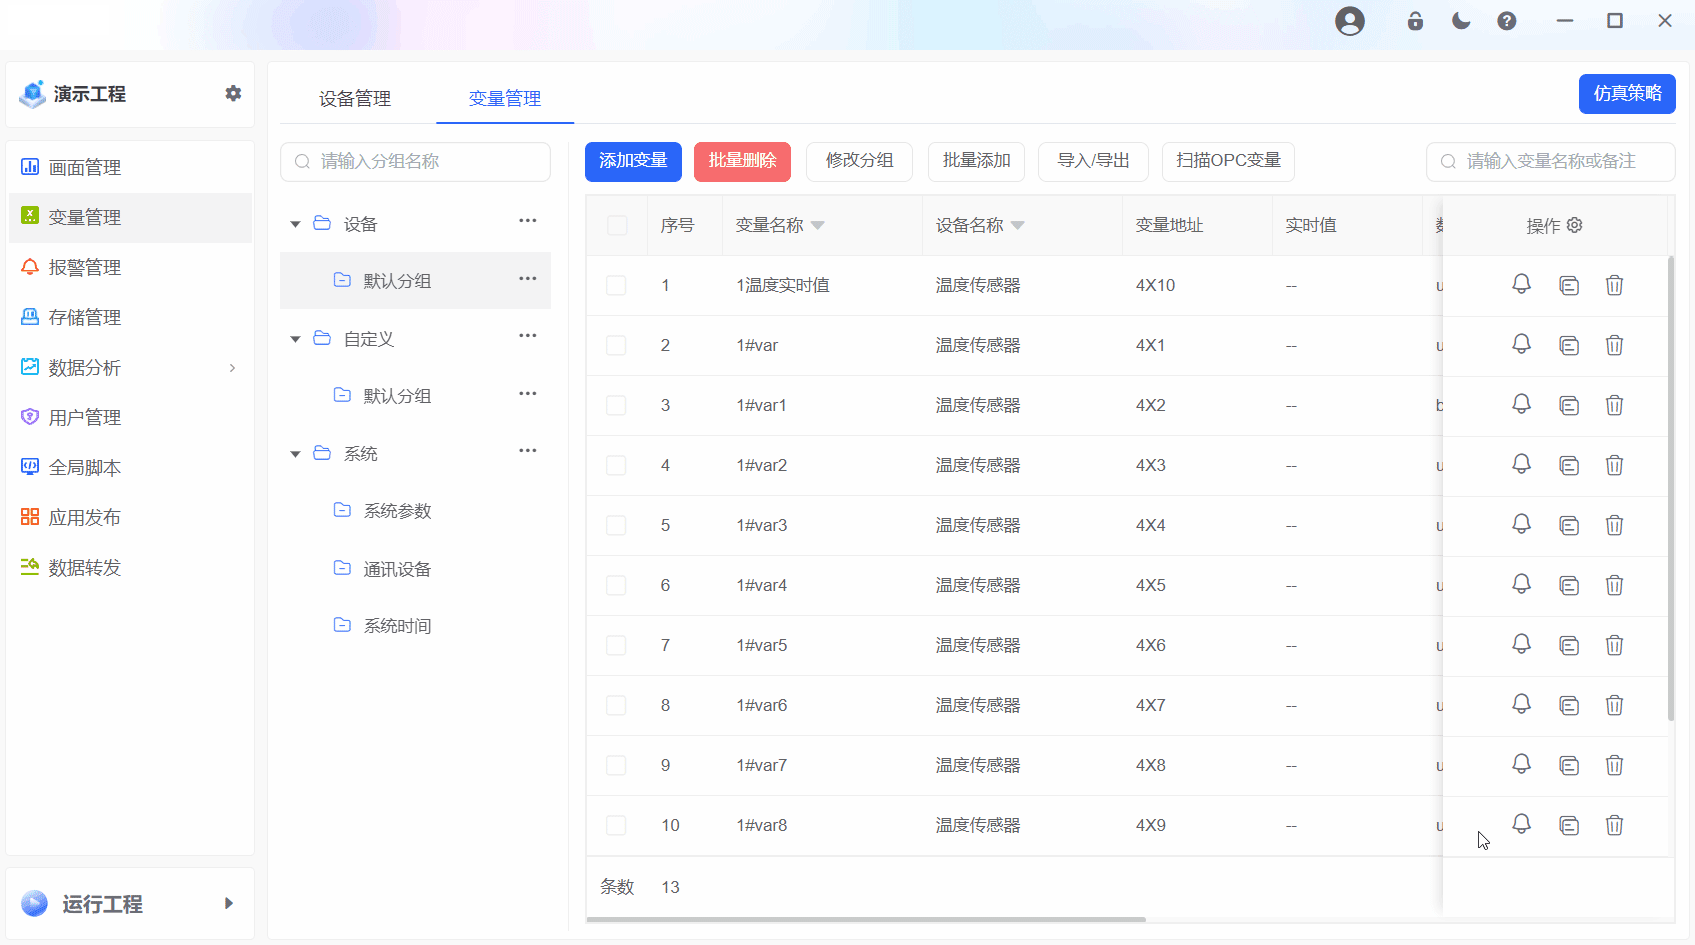Open the sort dropdown on 设备名称 column

pyautogui.click(x=1019, y=226)
